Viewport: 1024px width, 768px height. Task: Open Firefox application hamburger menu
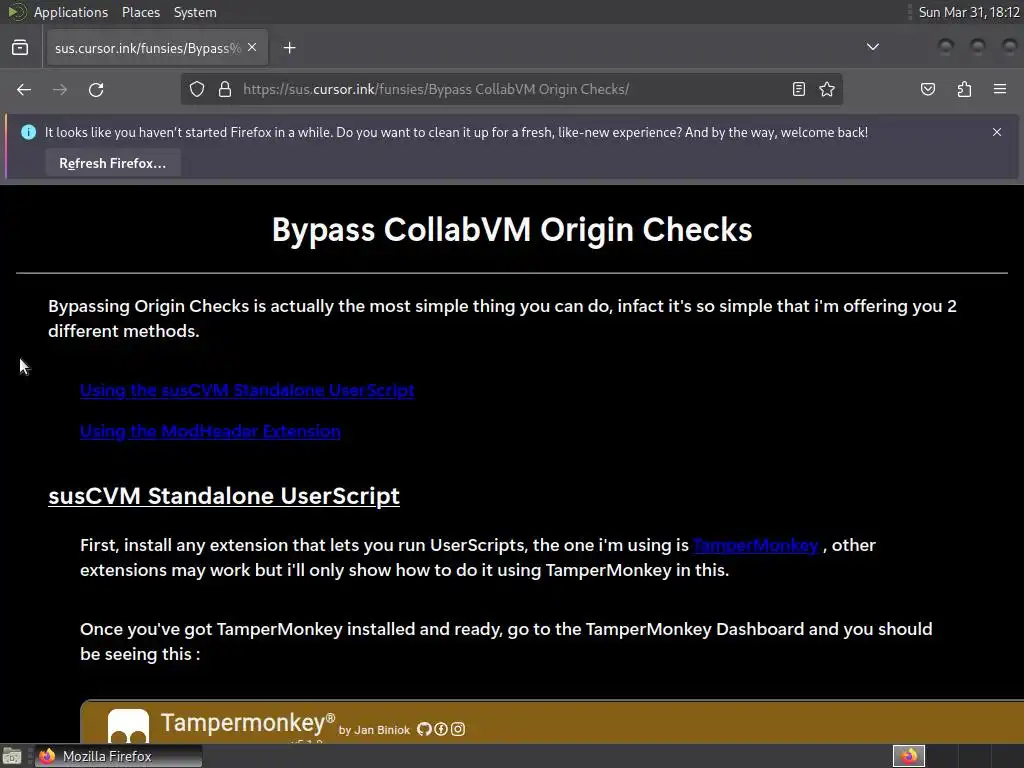1000,89
